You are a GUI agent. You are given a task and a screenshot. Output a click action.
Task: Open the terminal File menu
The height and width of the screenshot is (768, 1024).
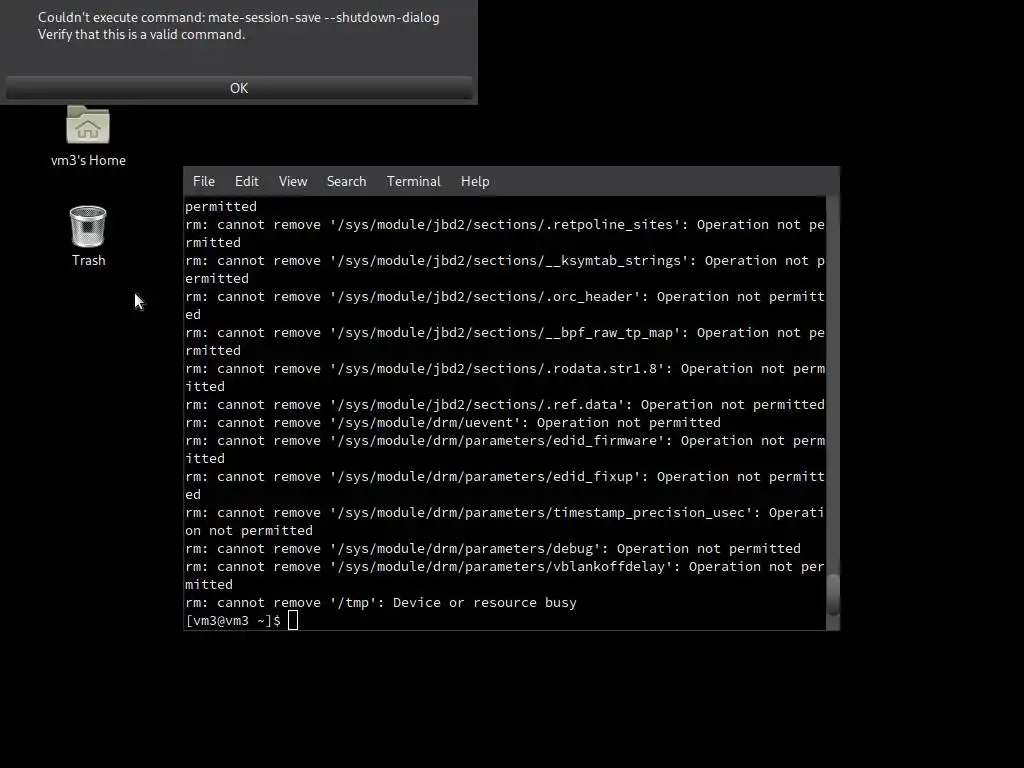pyautogui.click(x=204, y=182)
